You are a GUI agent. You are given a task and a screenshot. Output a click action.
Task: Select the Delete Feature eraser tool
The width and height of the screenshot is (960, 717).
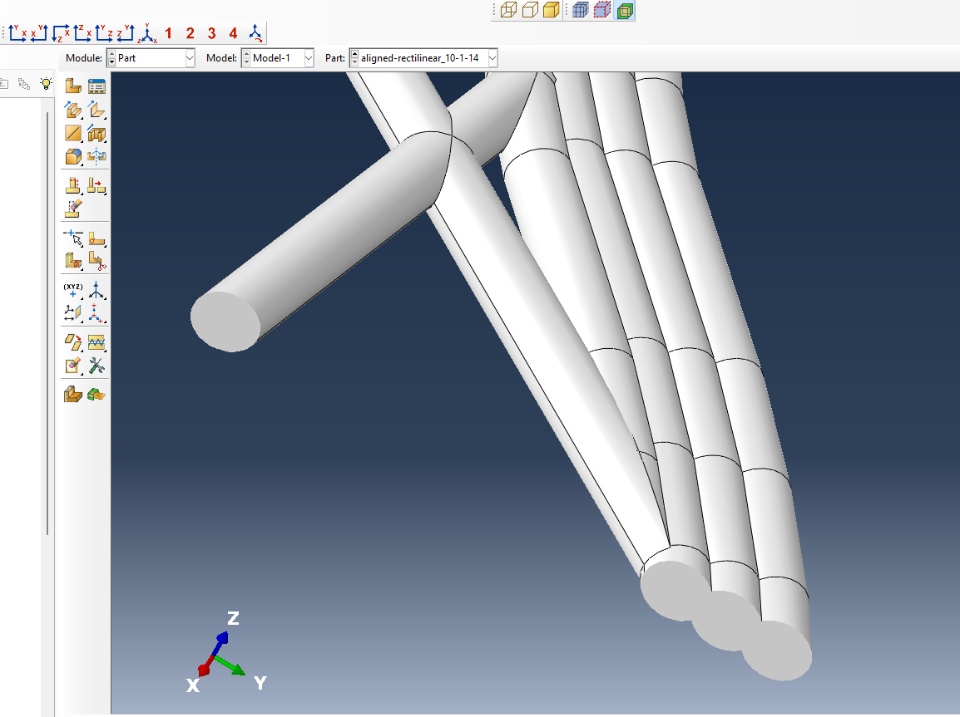pos(73,209)
